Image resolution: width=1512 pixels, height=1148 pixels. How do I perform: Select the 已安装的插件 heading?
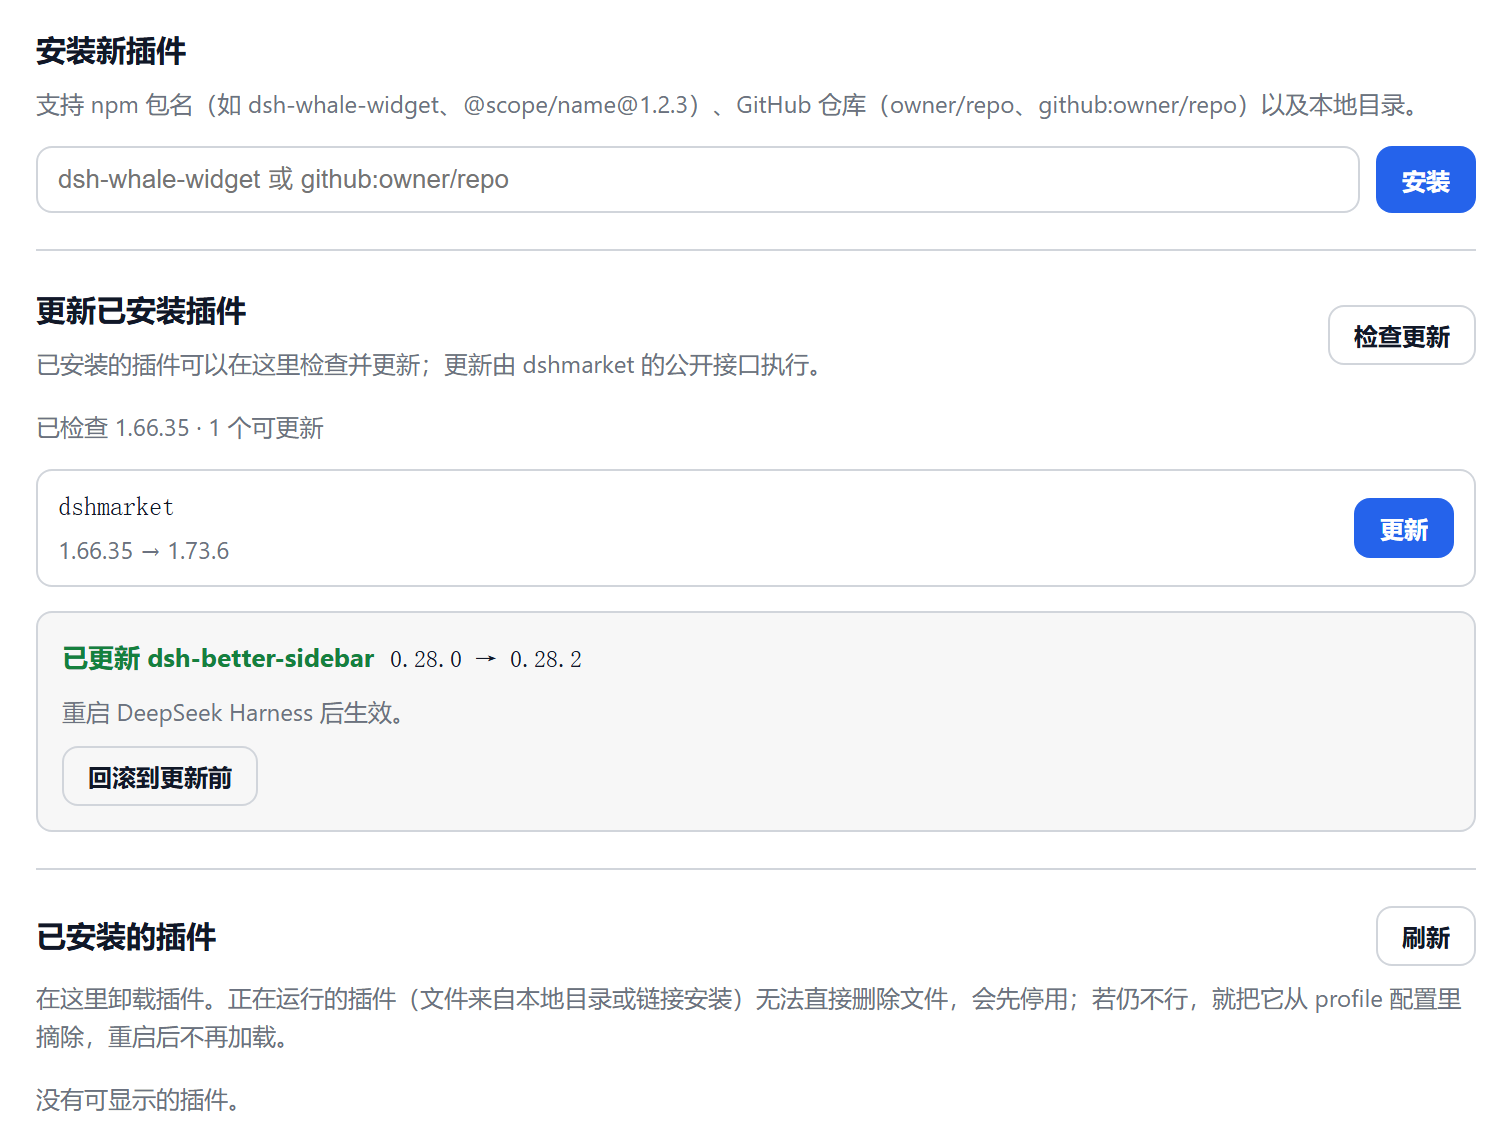[x=126, y=937]
